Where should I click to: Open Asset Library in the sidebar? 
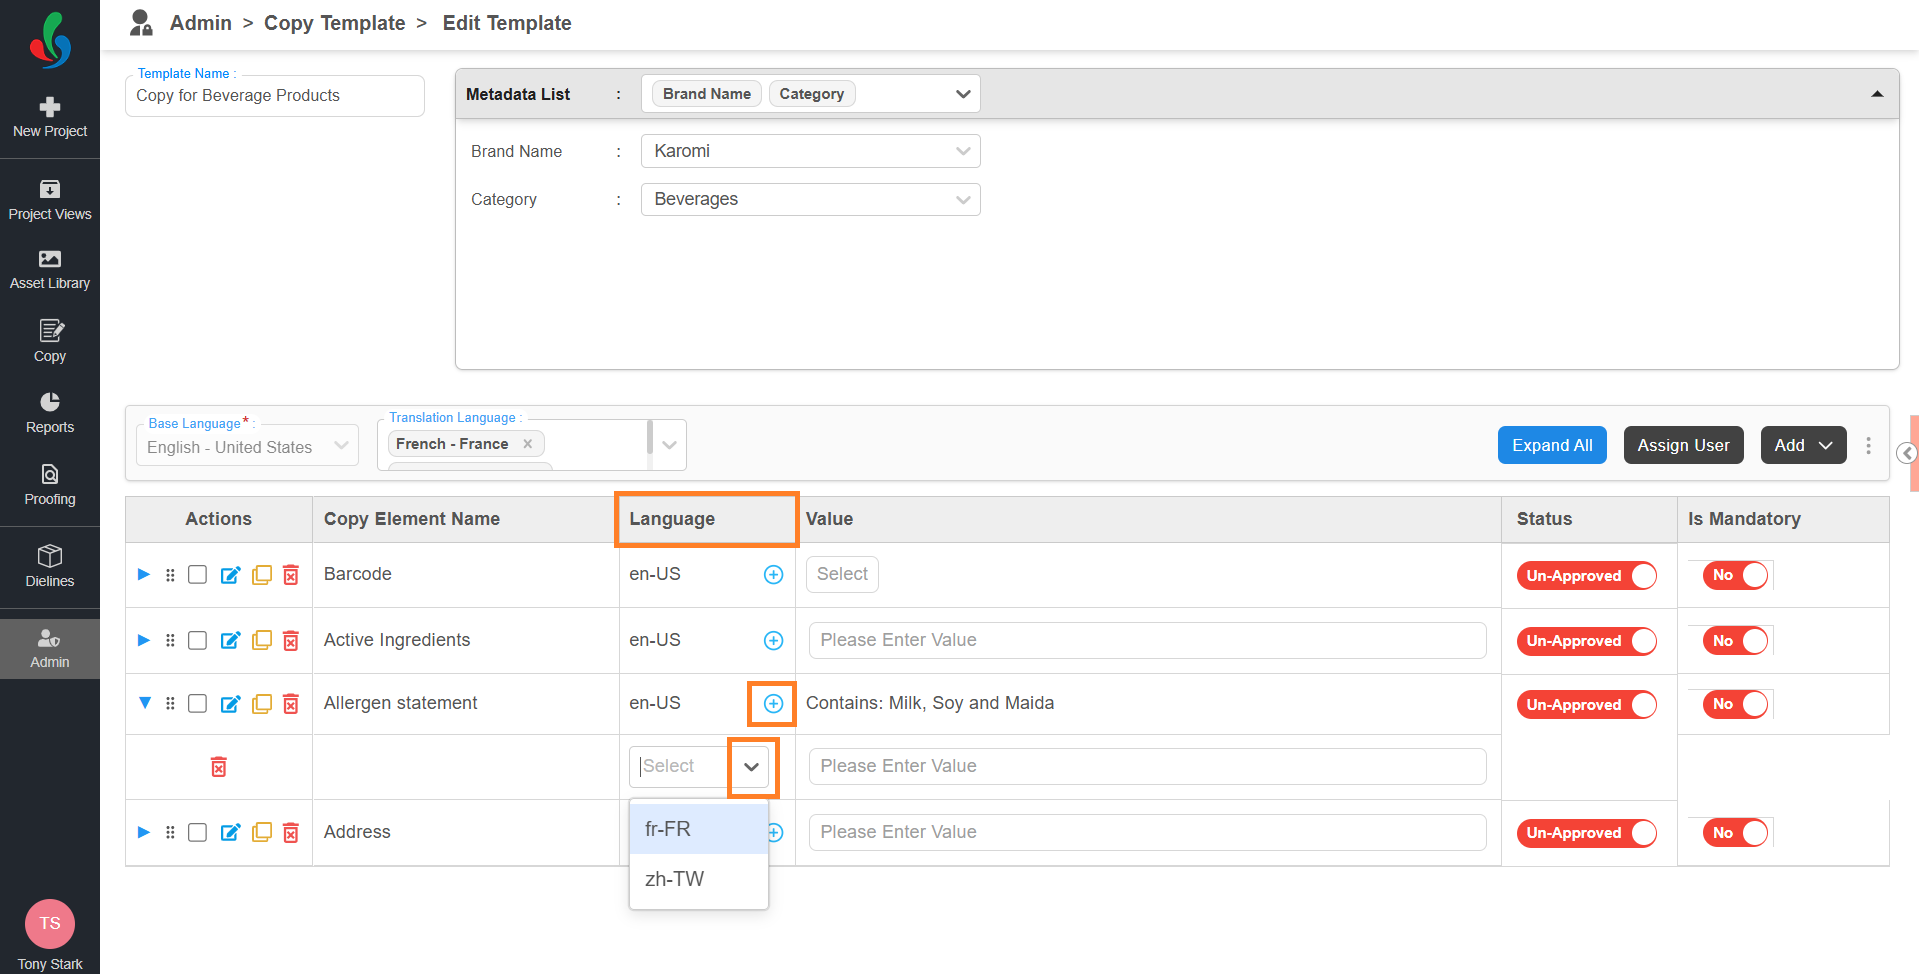pos(50,270)
